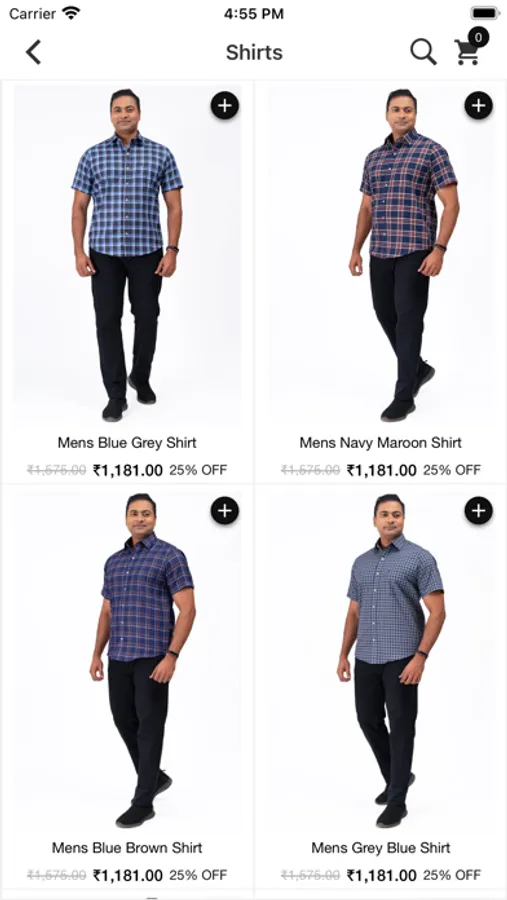Open Mens Navy Maroon Shirt product image
Image resolution: width=507 pixels, height=900 pixels.
(x=381, y=257)
